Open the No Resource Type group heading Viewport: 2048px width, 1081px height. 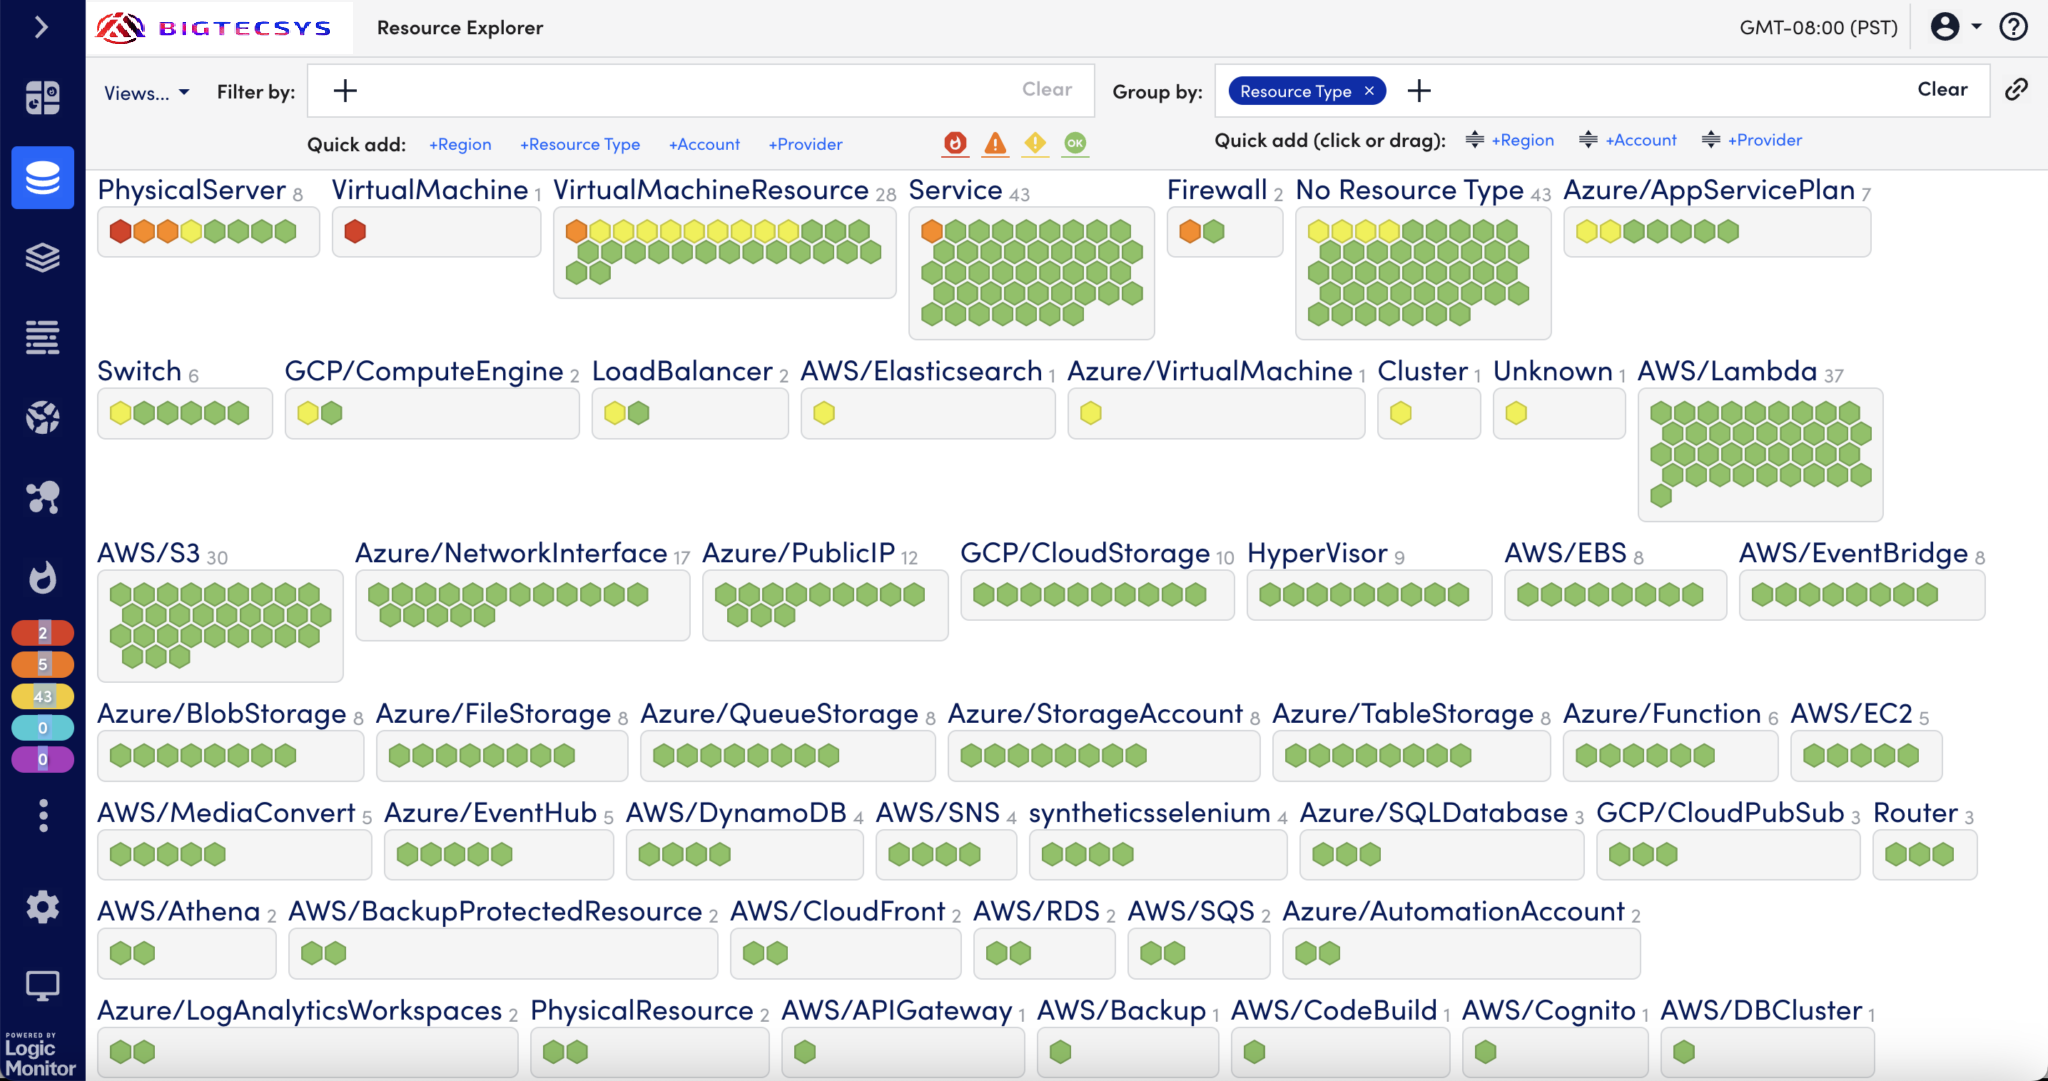1410,190
